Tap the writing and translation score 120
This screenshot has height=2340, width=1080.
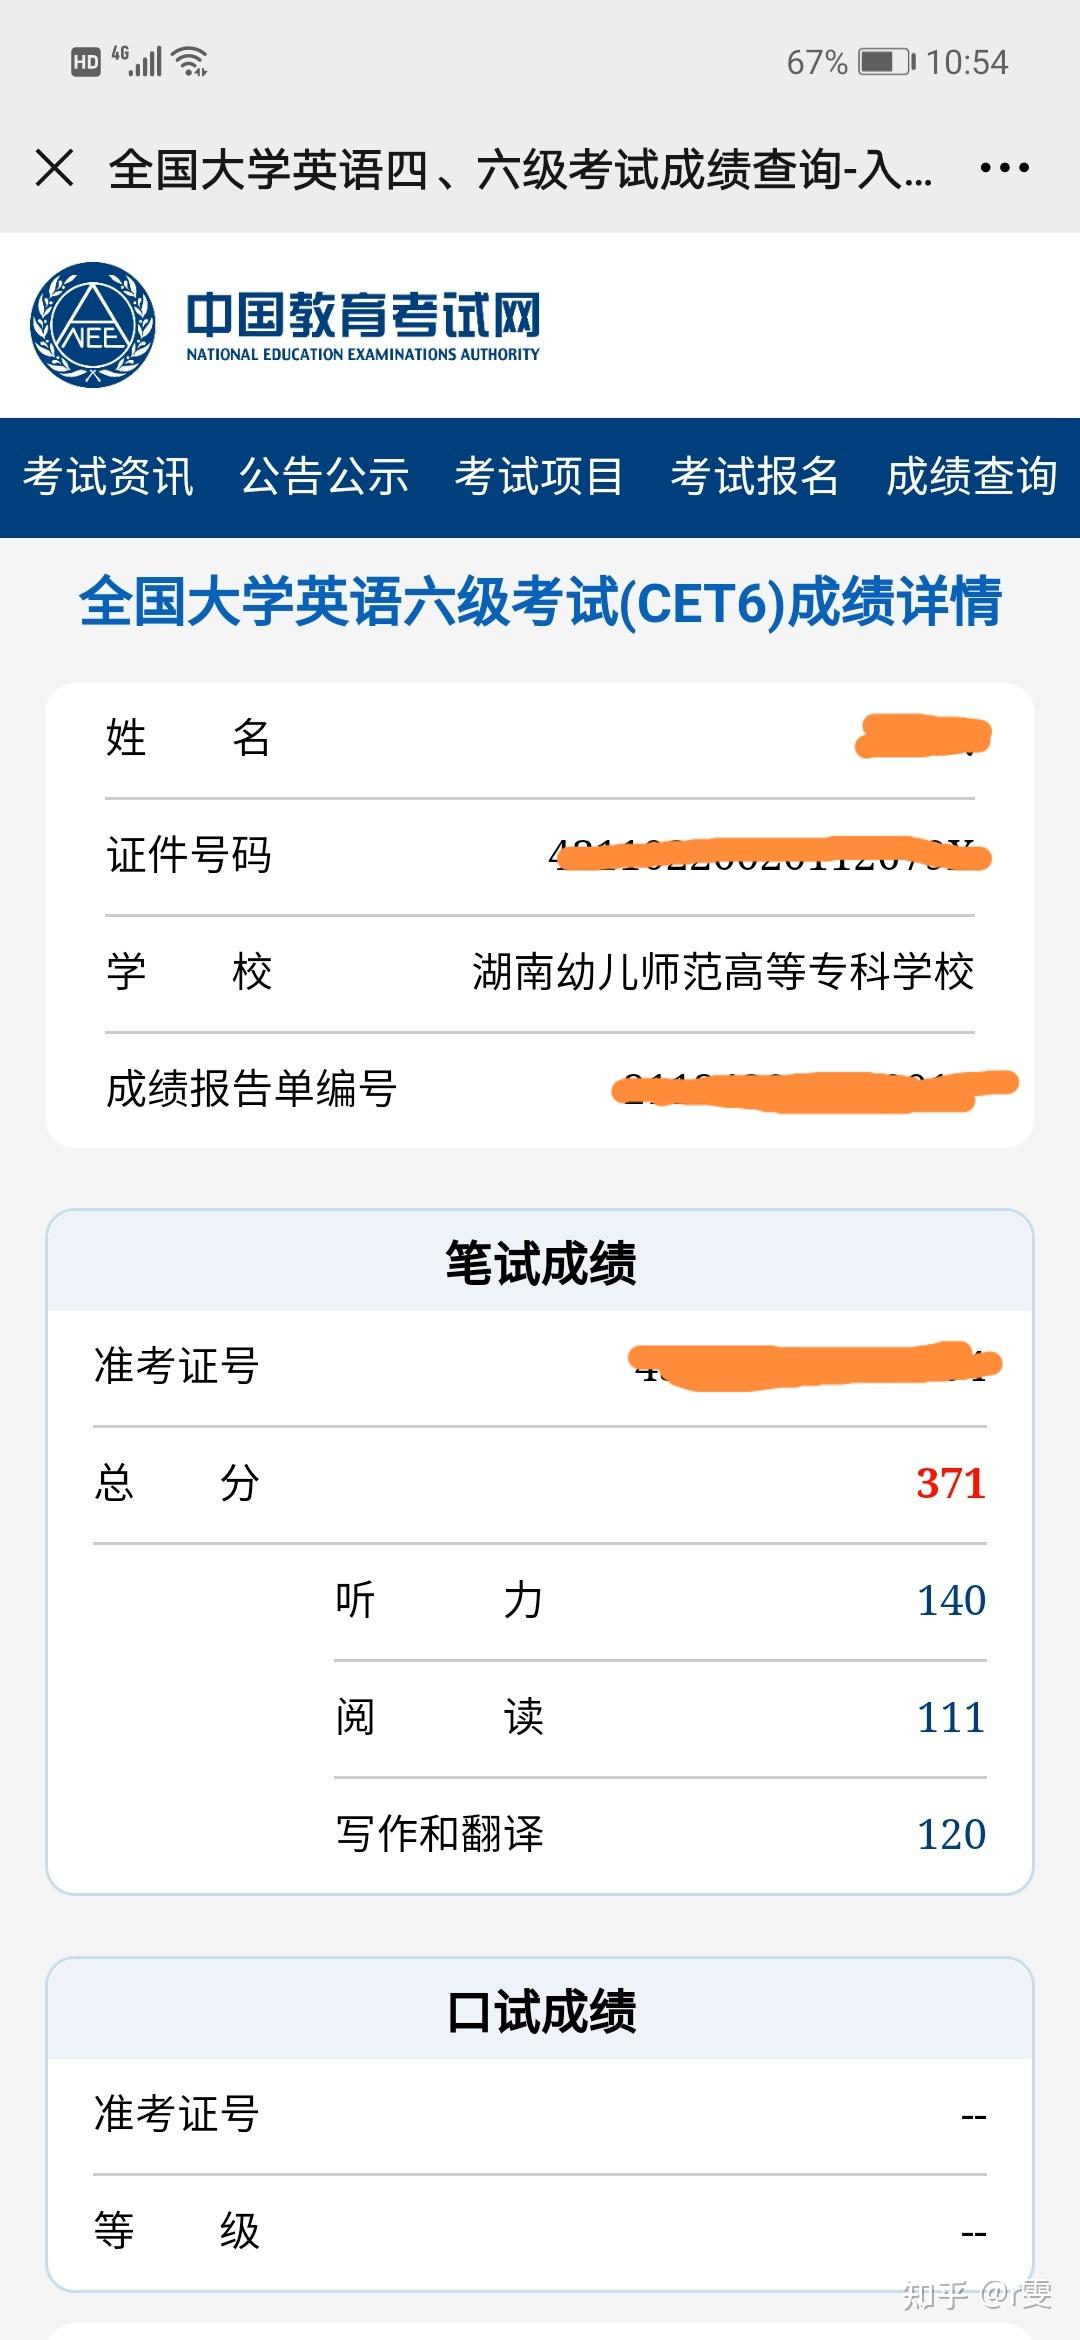pos(951,1835)
